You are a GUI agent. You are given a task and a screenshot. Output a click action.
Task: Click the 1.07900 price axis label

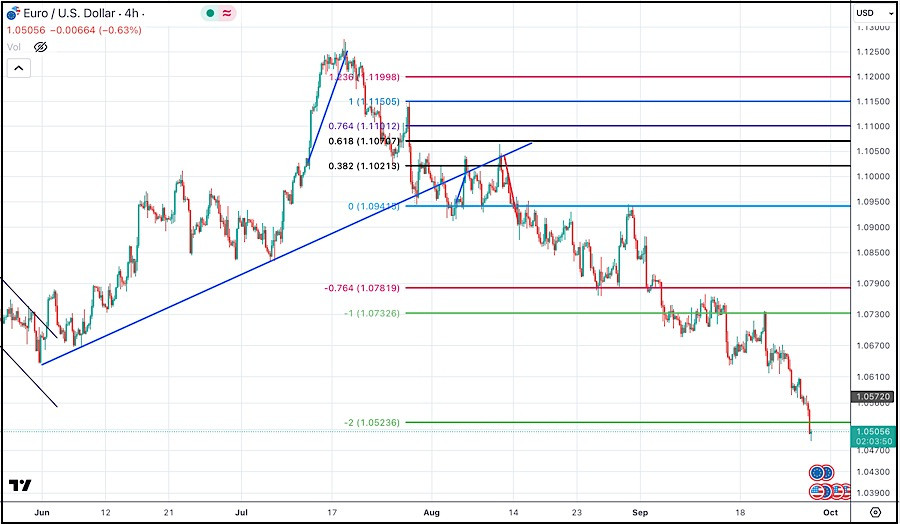872,284
